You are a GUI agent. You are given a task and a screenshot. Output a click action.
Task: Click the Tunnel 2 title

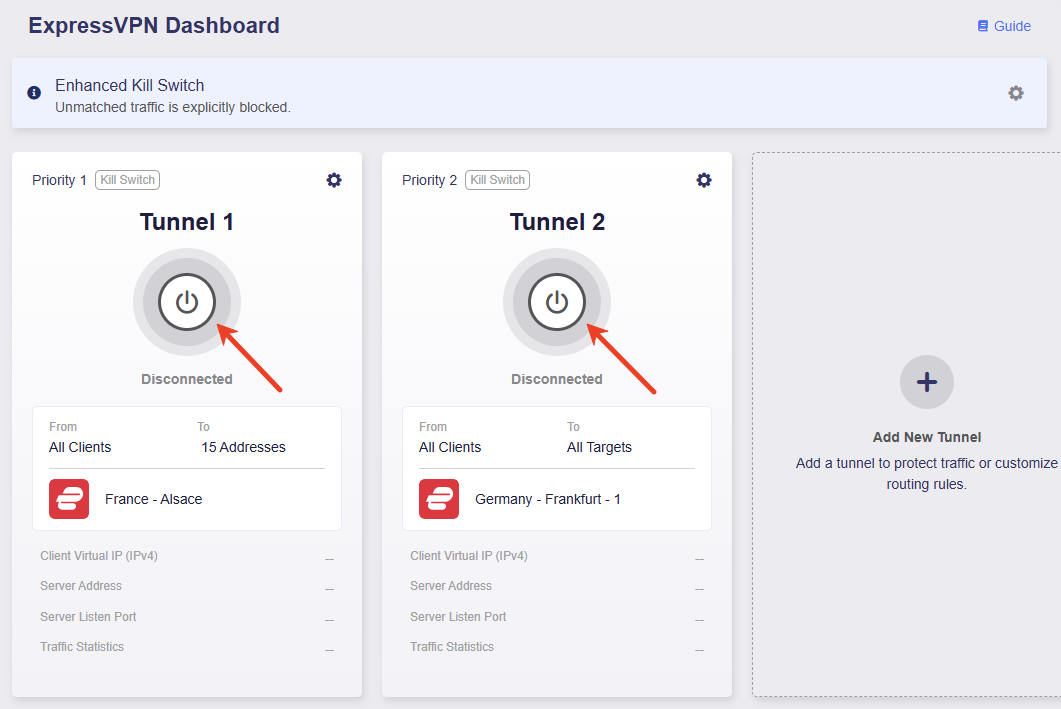[557, 222]
